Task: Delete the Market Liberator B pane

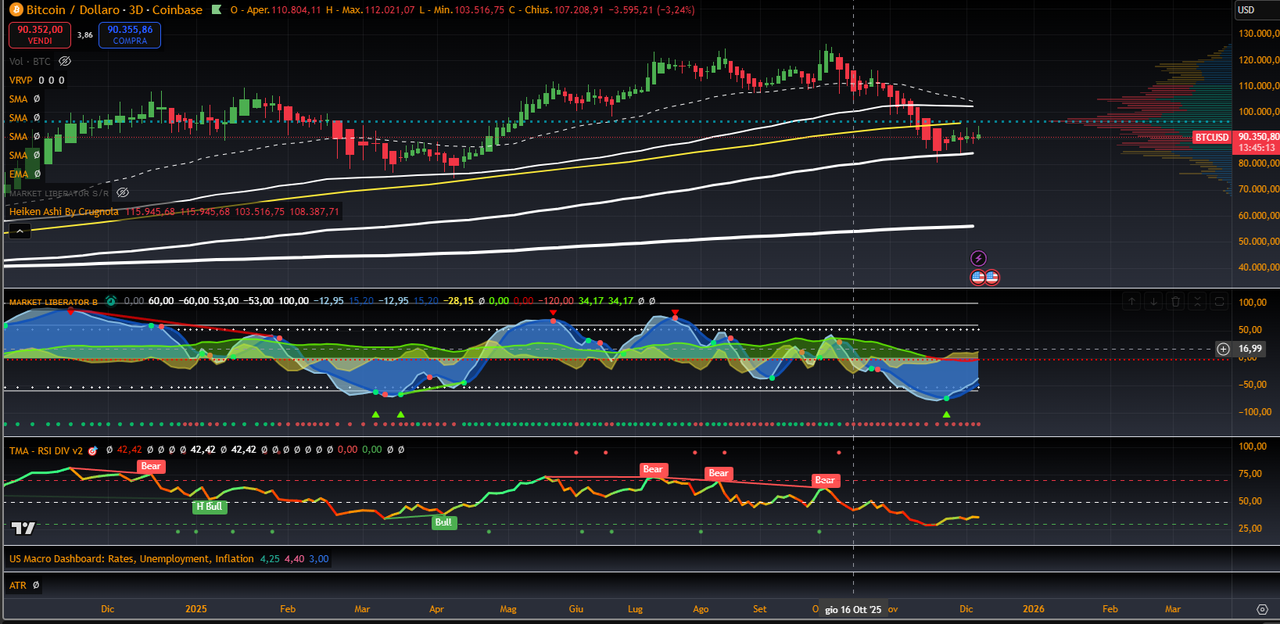Action: point(1175,301)
